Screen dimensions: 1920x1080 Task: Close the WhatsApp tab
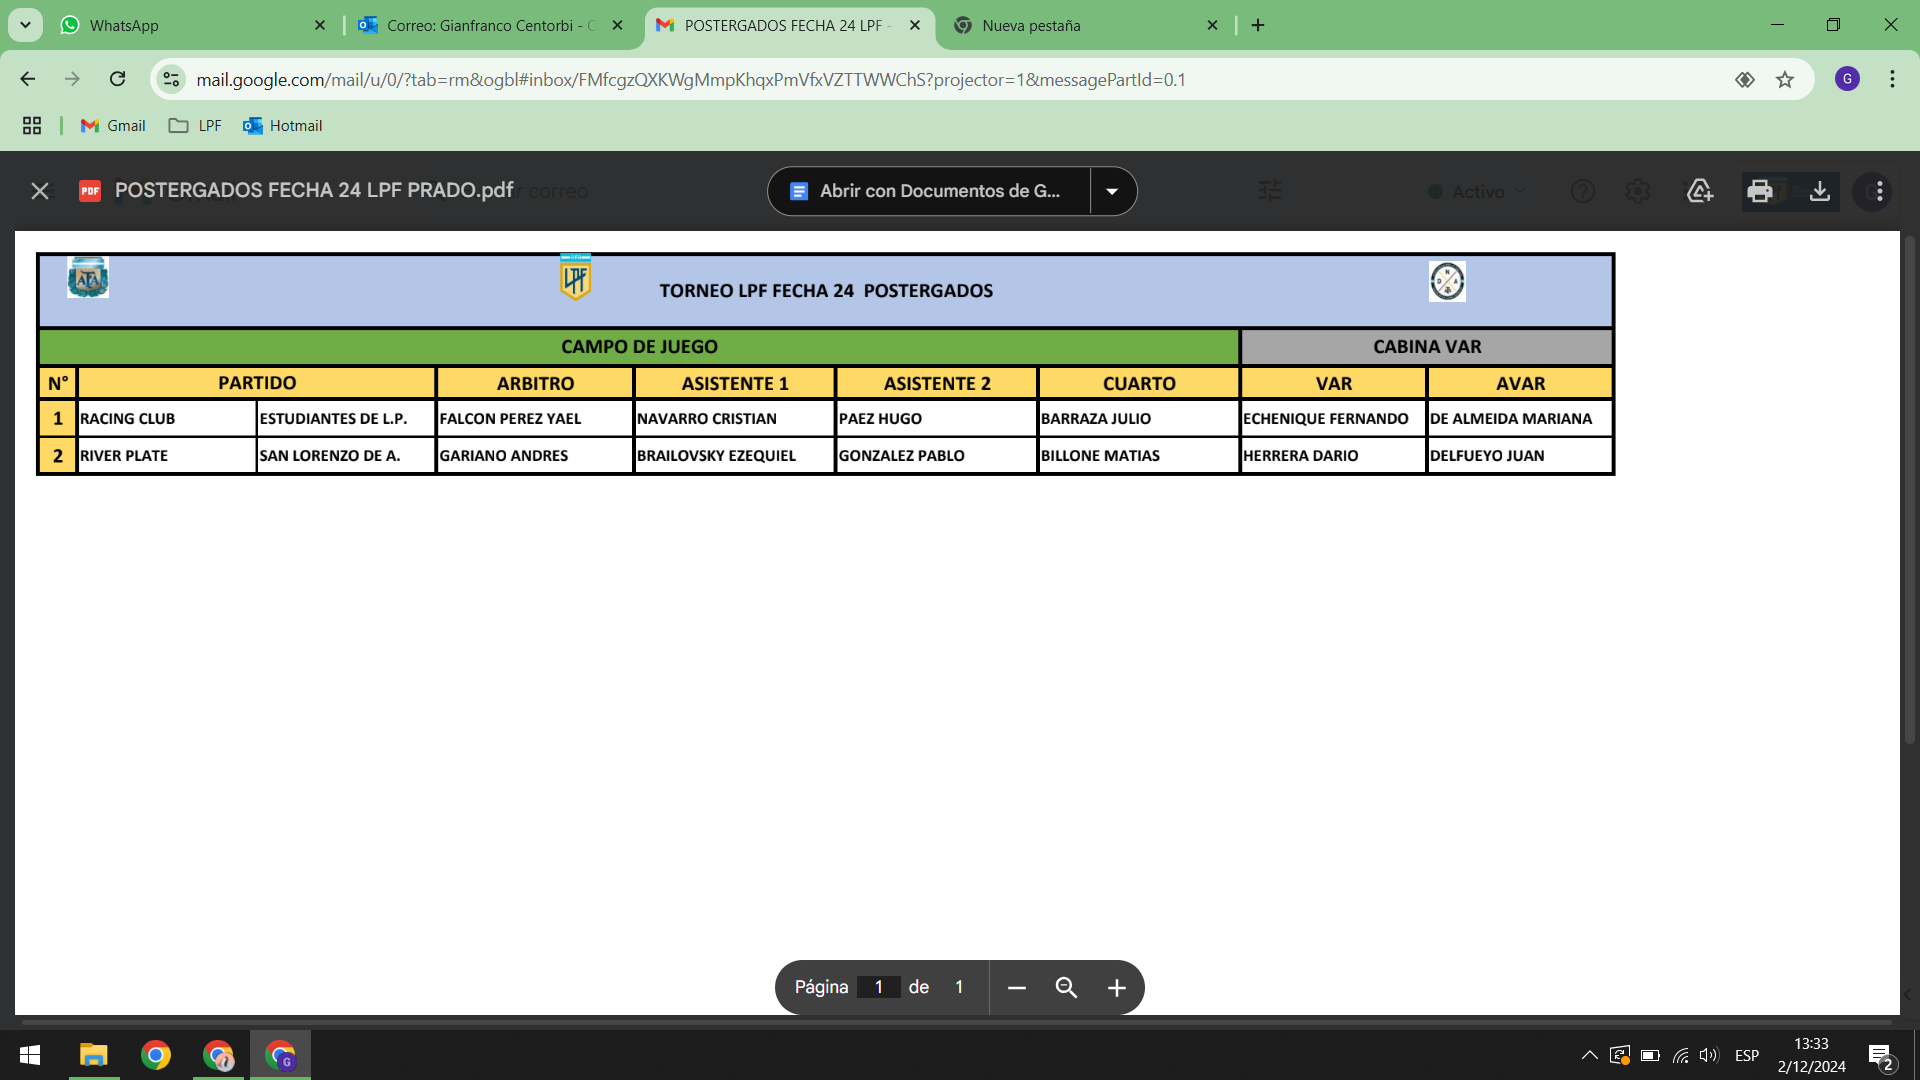click(x=320, y=25)
